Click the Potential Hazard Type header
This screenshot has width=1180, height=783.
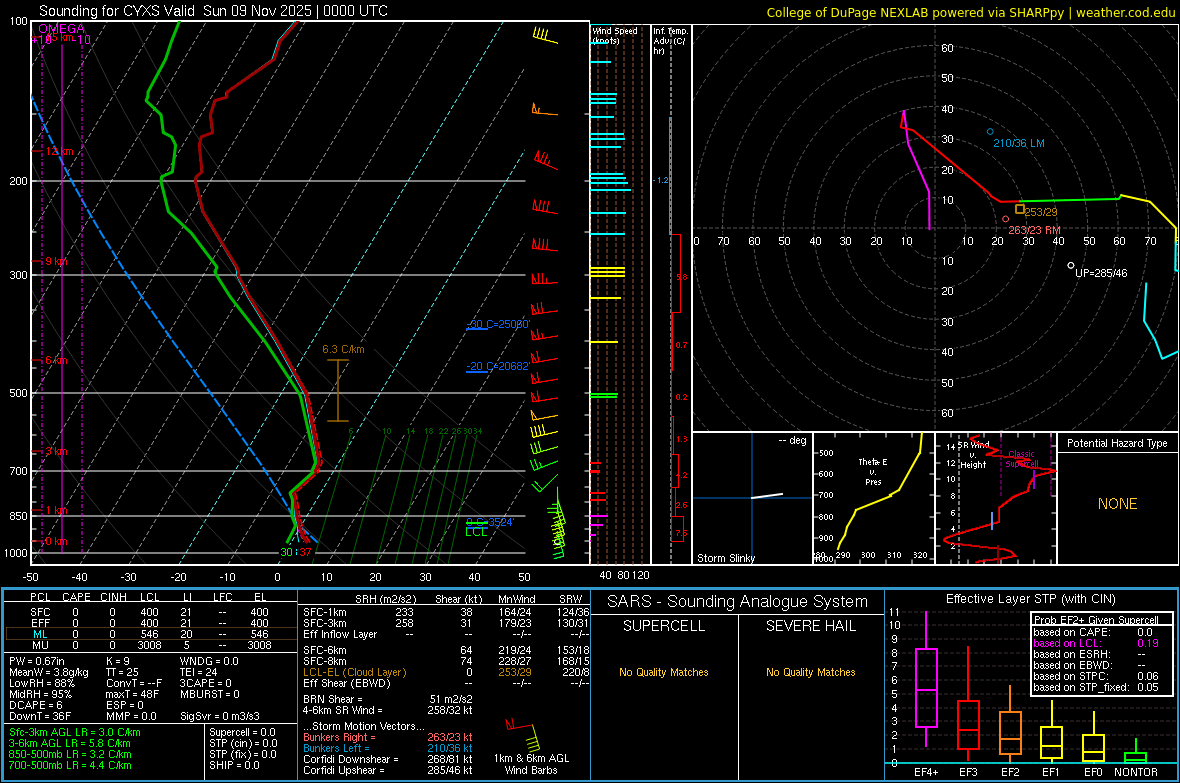1117,443
